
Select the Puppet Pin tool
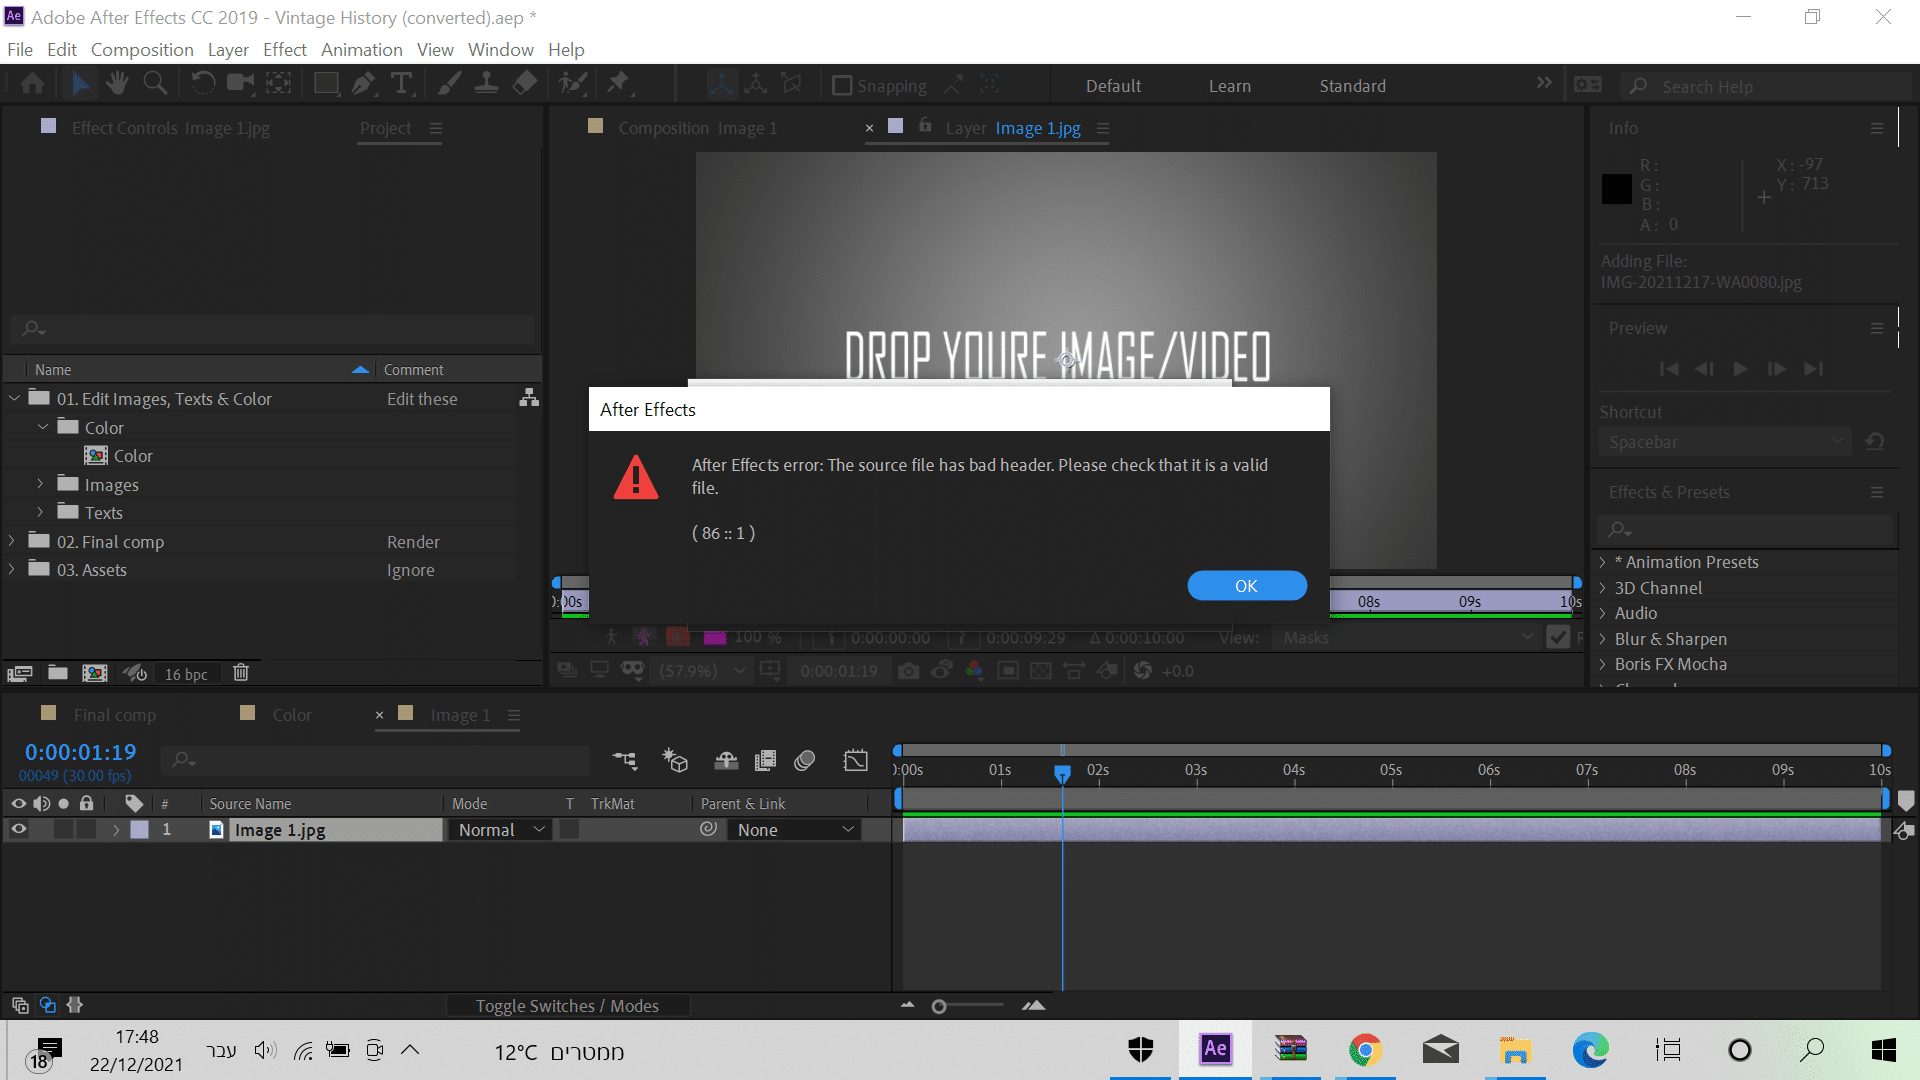[619, 84]
